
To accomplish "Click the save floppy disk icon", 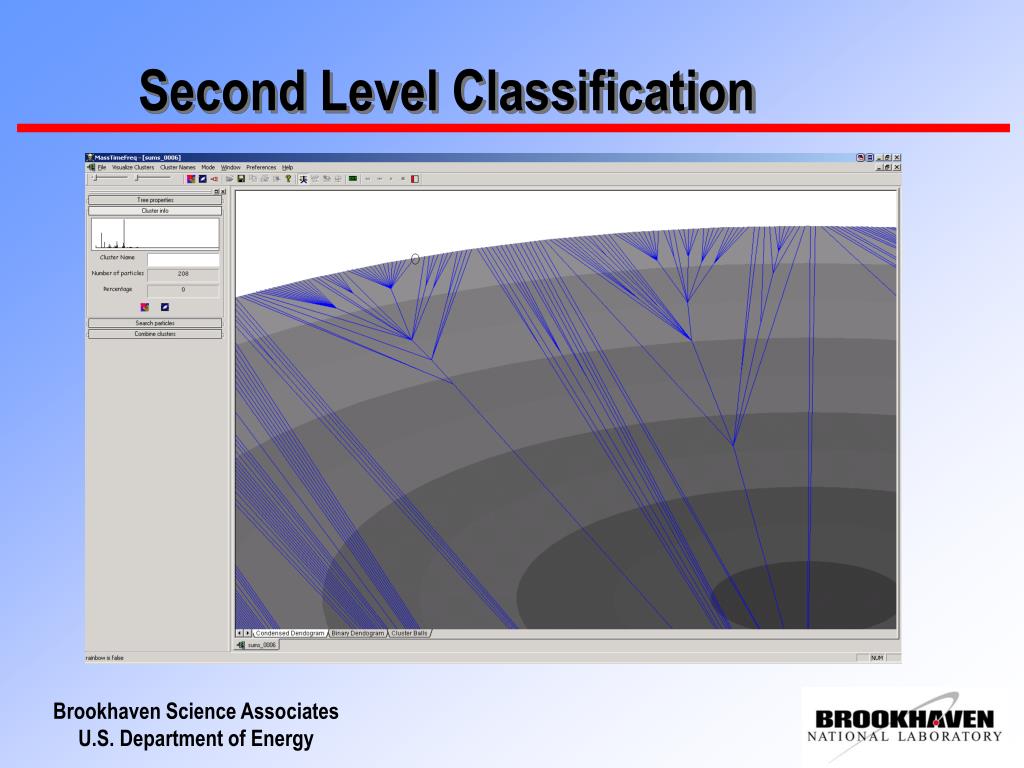I will point(241,179).
